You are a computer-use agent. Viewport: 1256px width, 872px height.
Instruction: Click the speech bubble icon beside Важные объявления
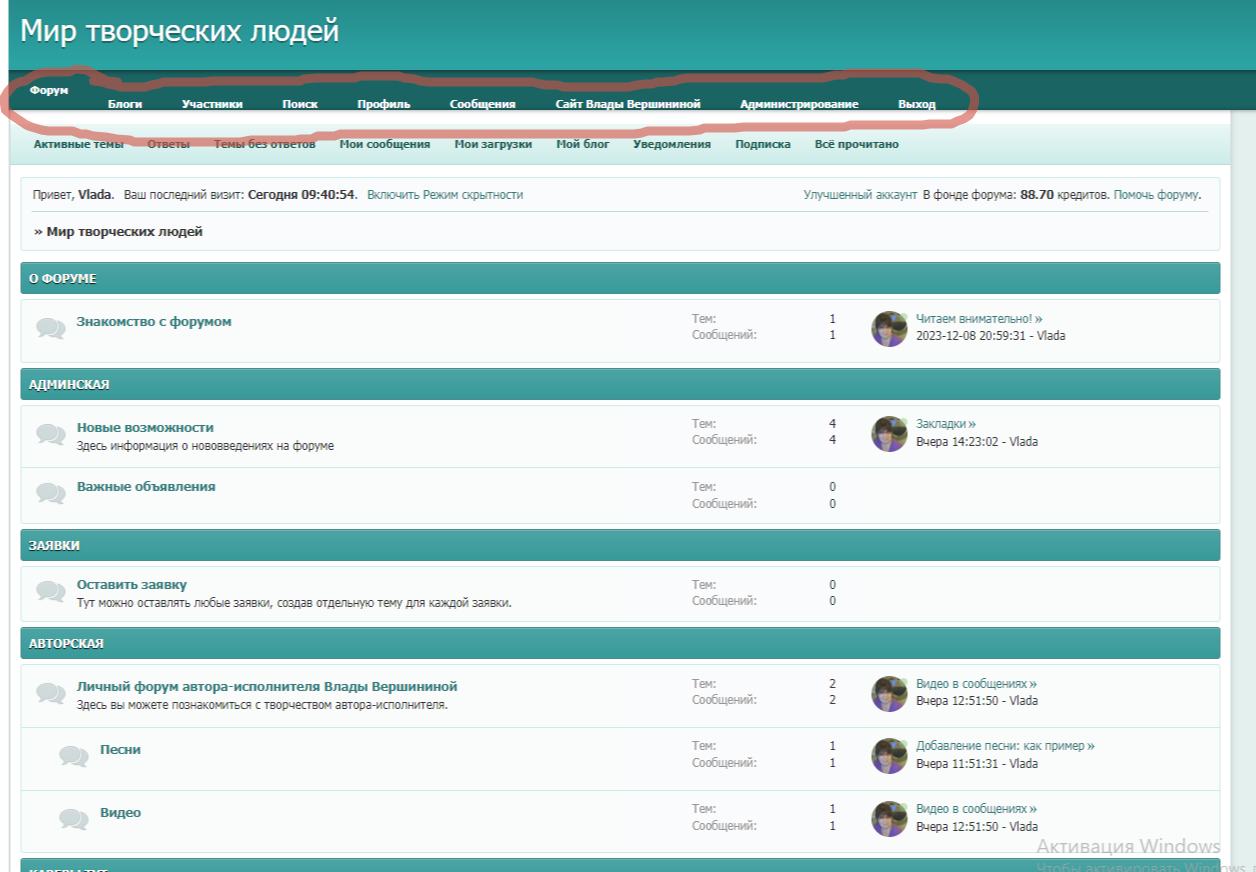(x=51, y=493)
